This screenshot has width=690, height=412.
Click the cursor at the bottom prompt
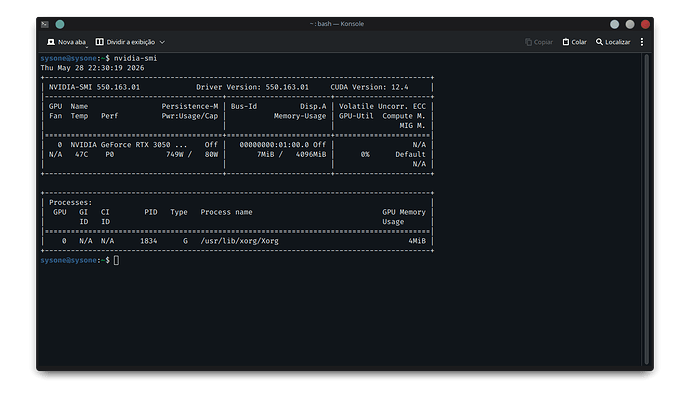click(x=116, y=261)
